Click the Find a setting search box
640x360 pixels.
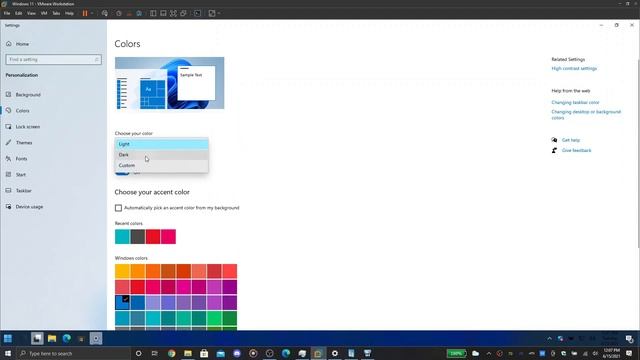pyautogui.click(x=53, y=60)
